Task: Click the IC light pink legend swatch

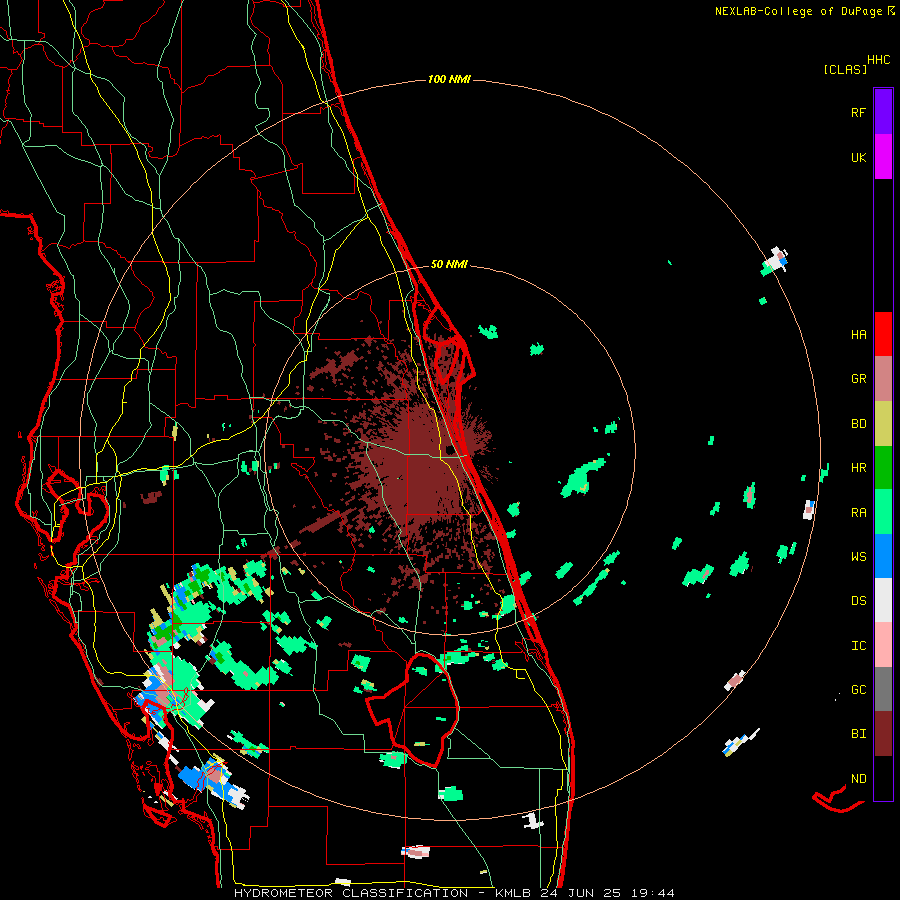Action: tap(883, 645)
